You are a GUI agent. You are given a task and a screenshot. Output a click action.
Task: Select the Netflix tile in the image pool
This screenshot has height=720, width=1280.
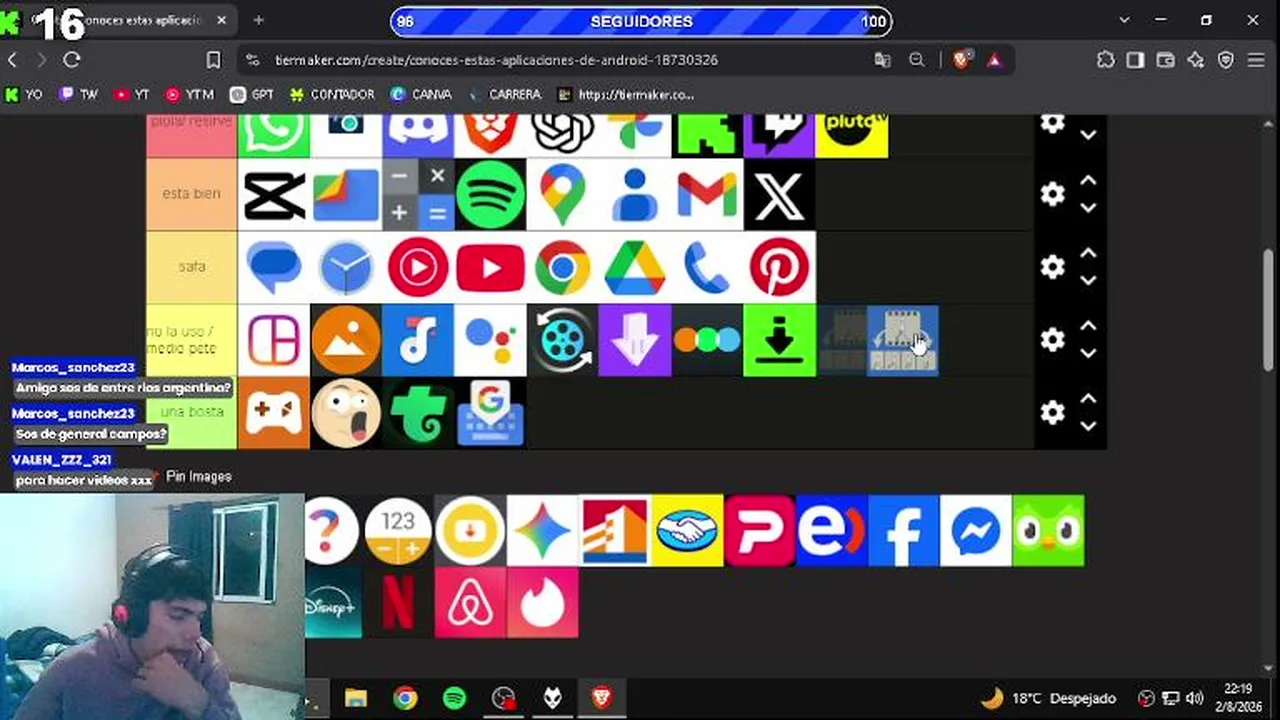tap(398, 602)
